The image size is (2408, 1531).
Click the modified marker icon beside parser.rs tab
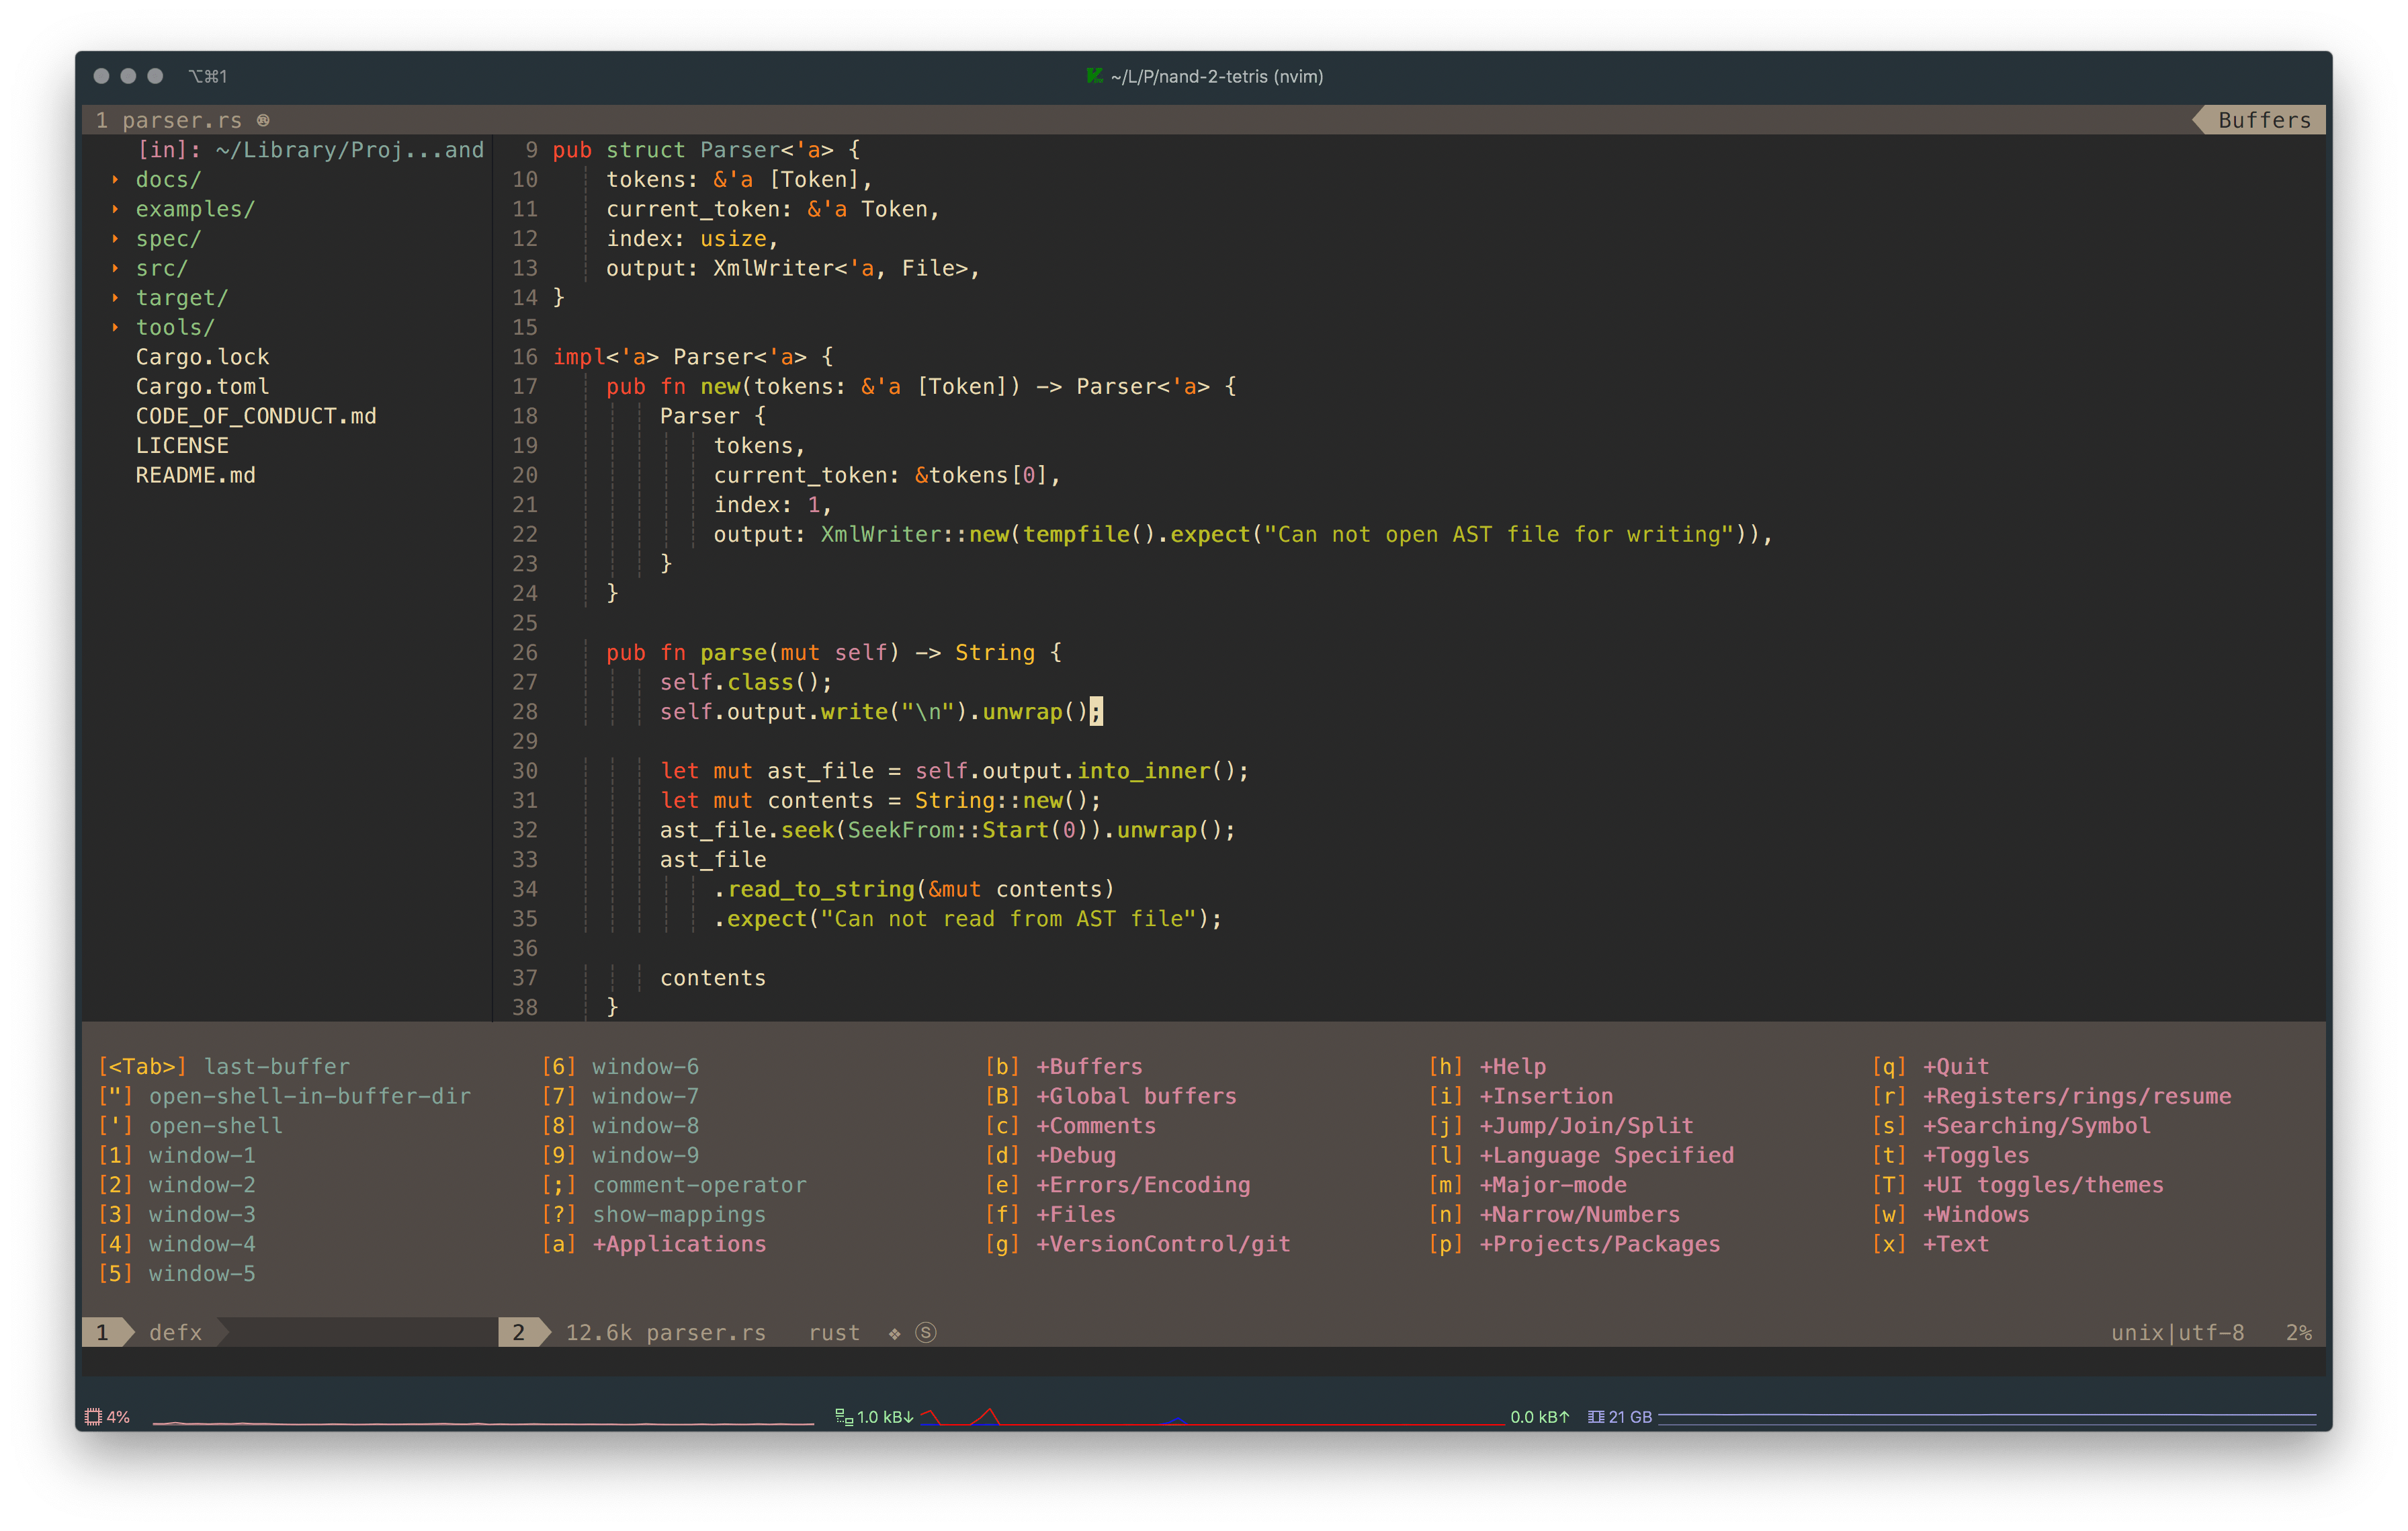point(263,120)
